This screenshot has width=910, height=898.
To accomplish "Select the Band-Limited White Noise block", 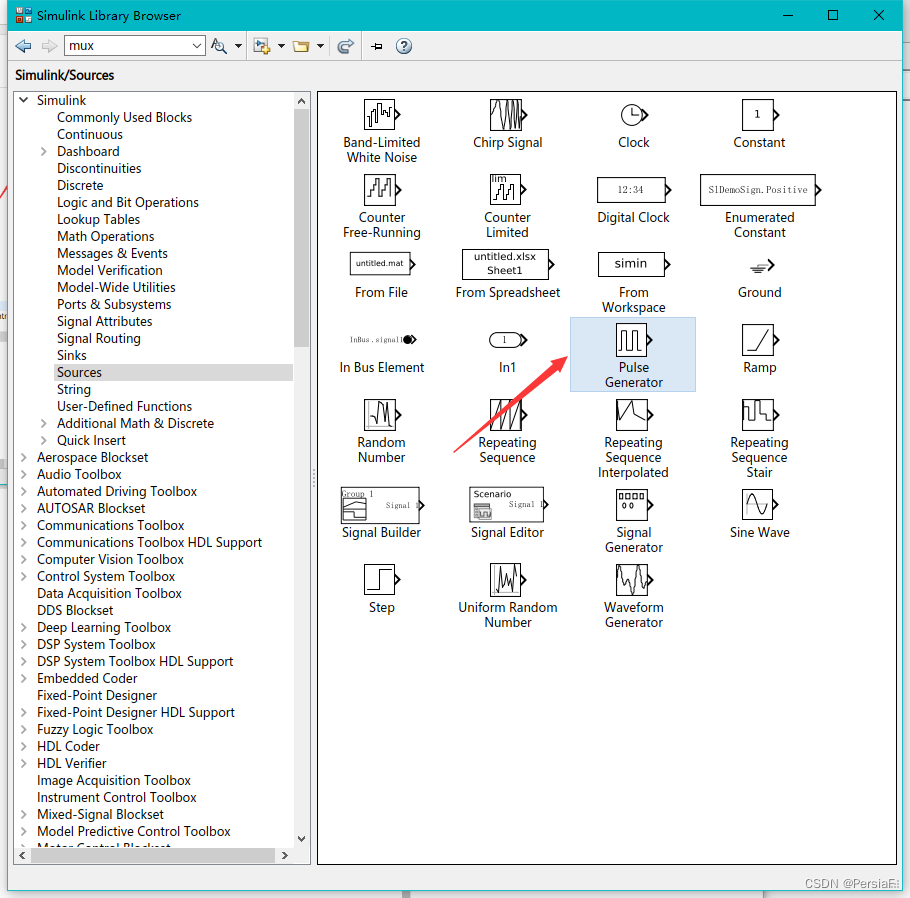I will click(381, 131).
